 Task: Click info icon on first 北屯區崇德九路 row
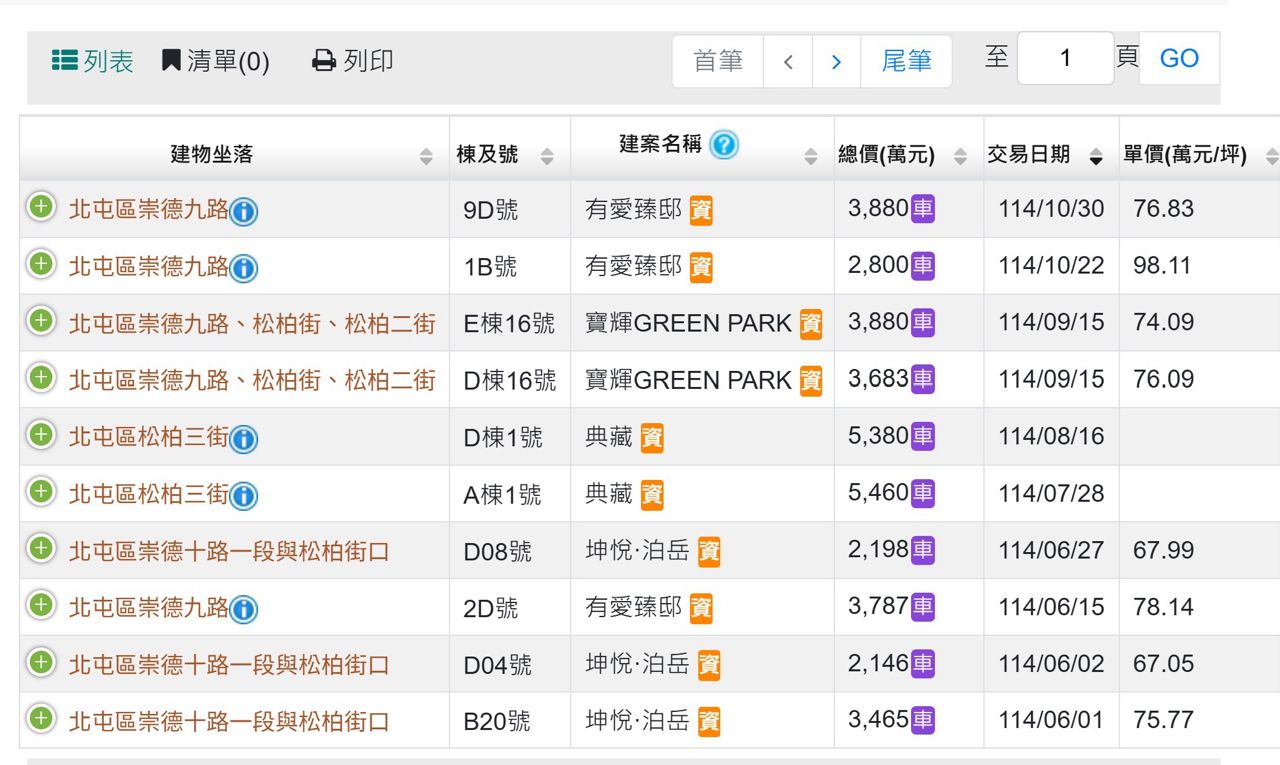(x=244, y=211)
